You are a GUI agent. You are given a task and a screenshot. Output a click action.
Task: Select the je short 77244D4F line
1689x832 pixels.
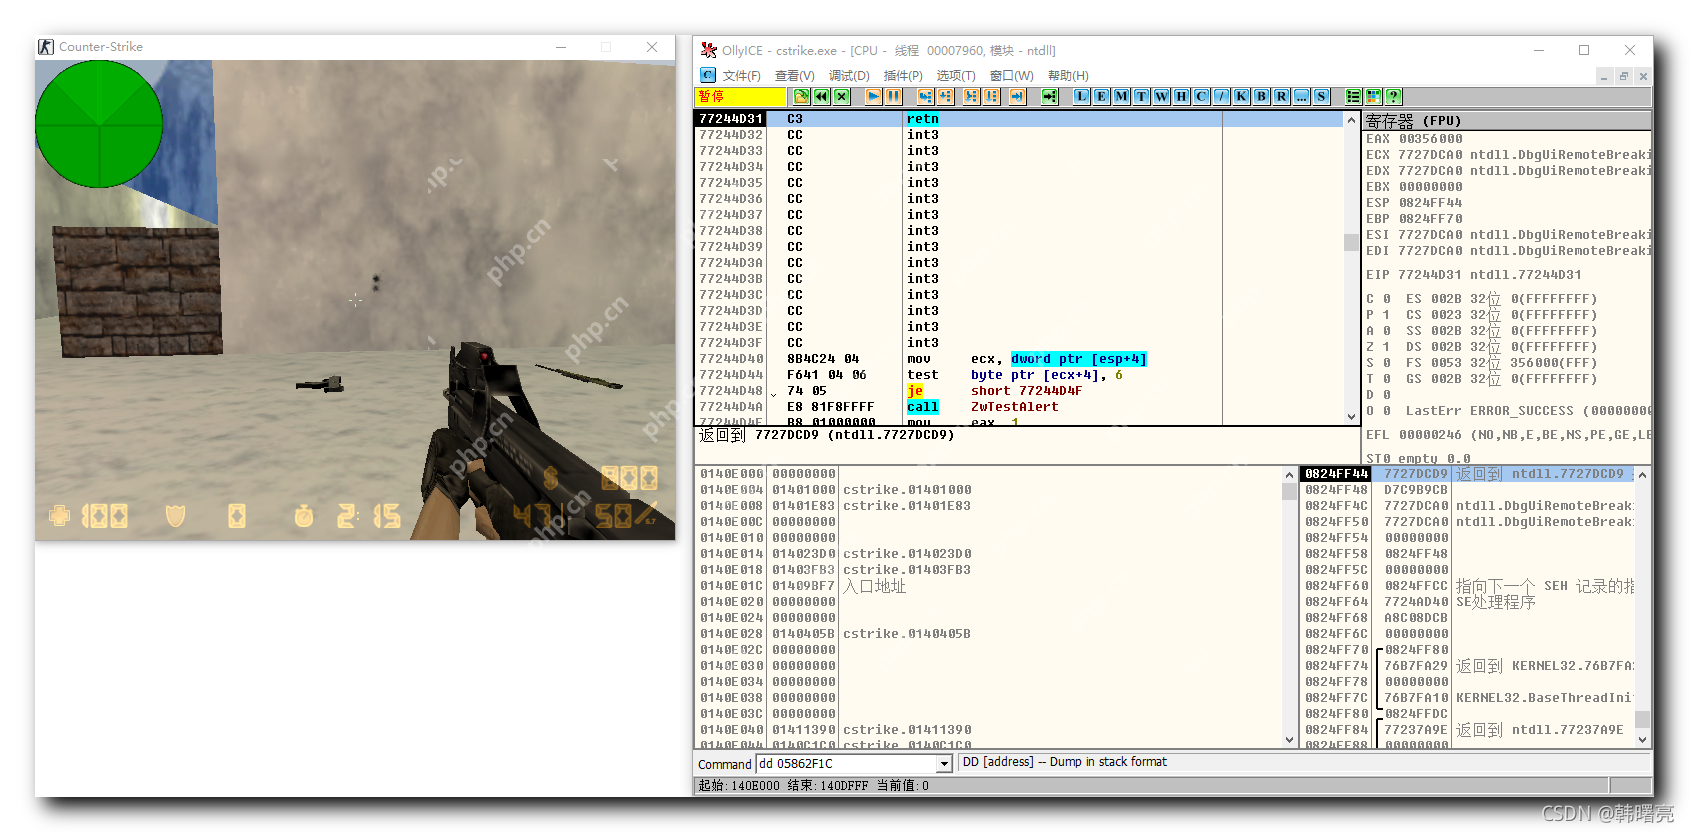[1019, 391]
